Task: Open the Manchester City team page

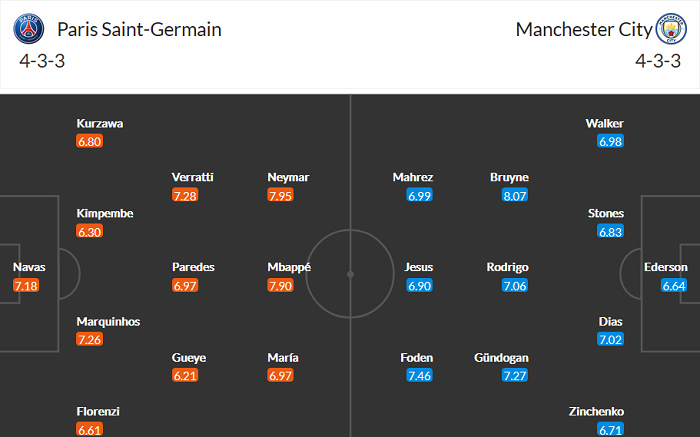Action: [x=584, y=29]
